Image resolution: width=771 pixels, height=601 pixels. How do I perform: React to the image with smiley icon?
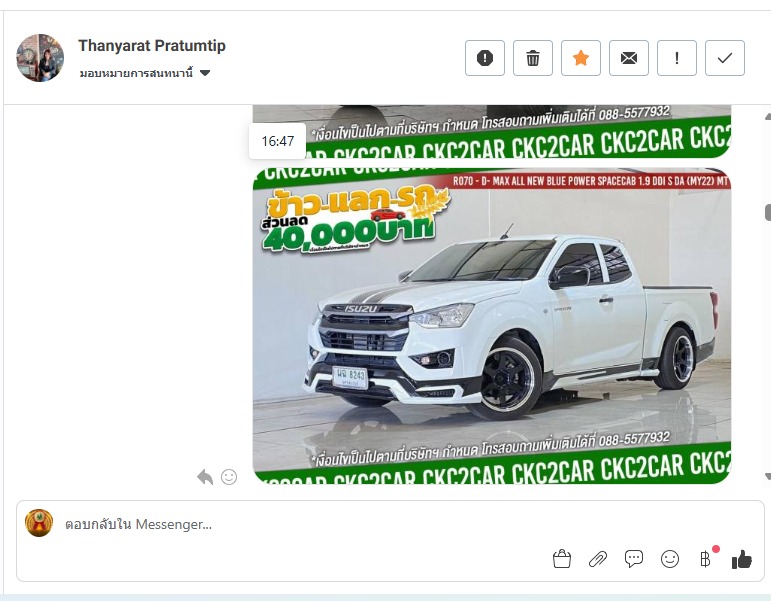tap(229, 477)
